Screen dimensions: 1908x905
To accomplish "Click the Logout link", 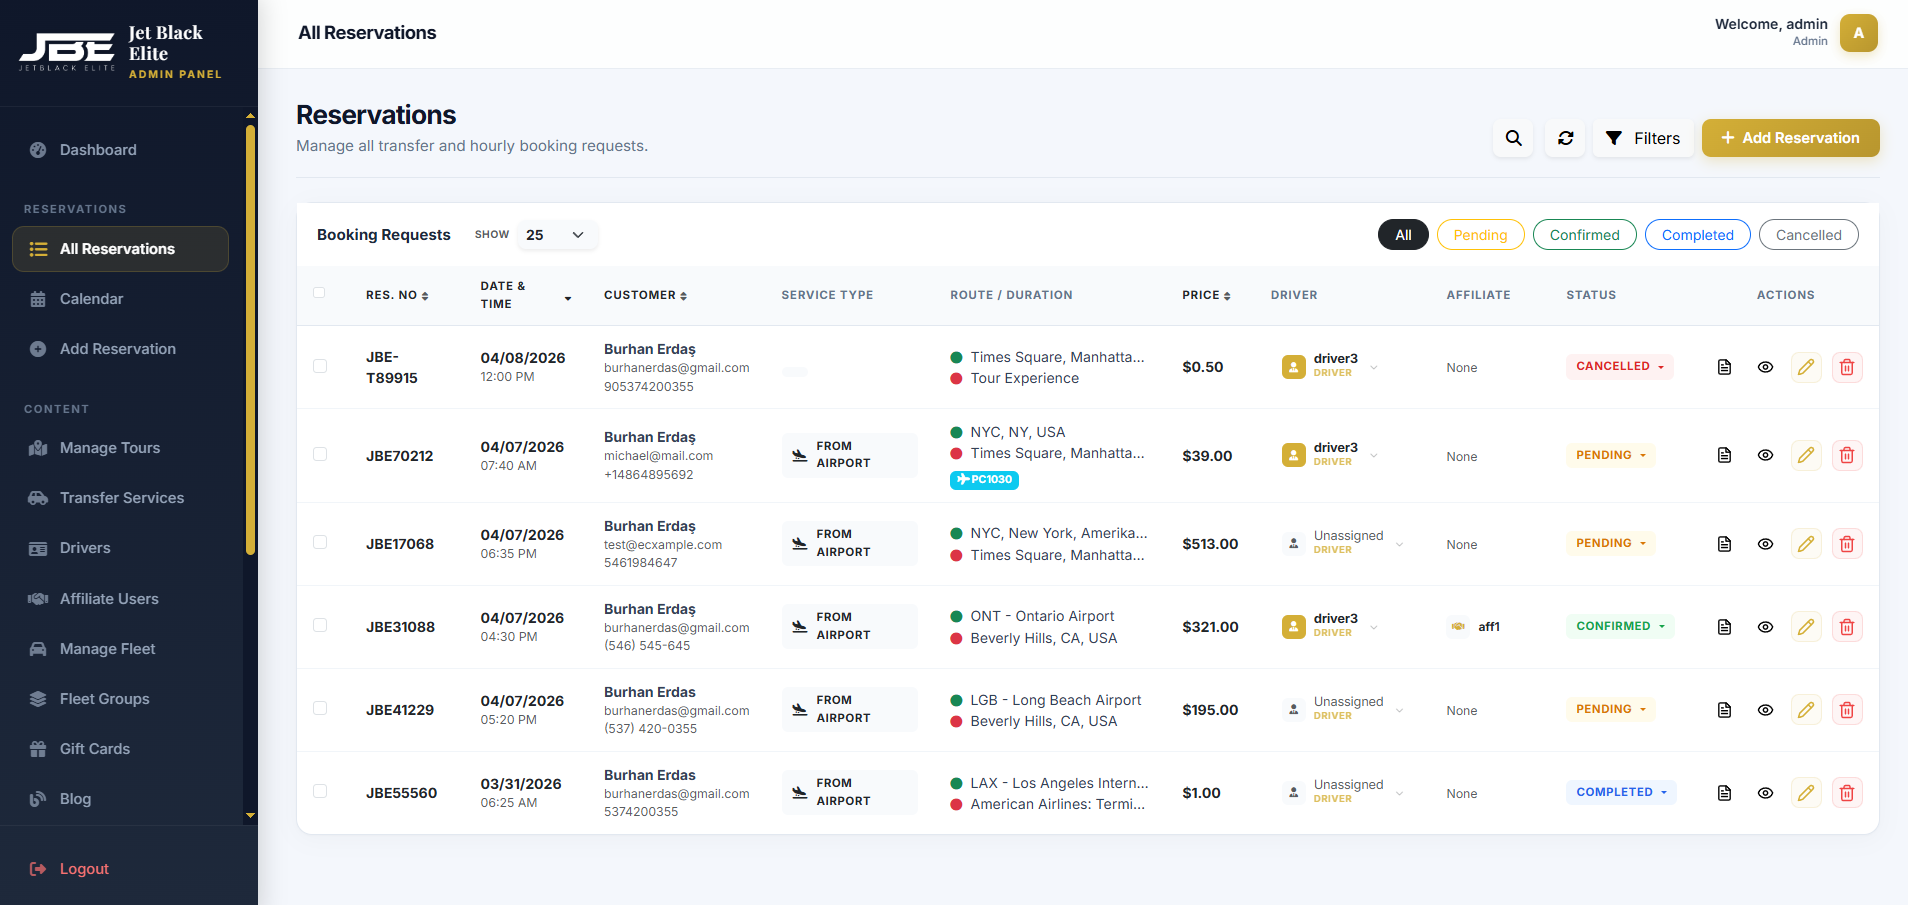I will 84,869.
